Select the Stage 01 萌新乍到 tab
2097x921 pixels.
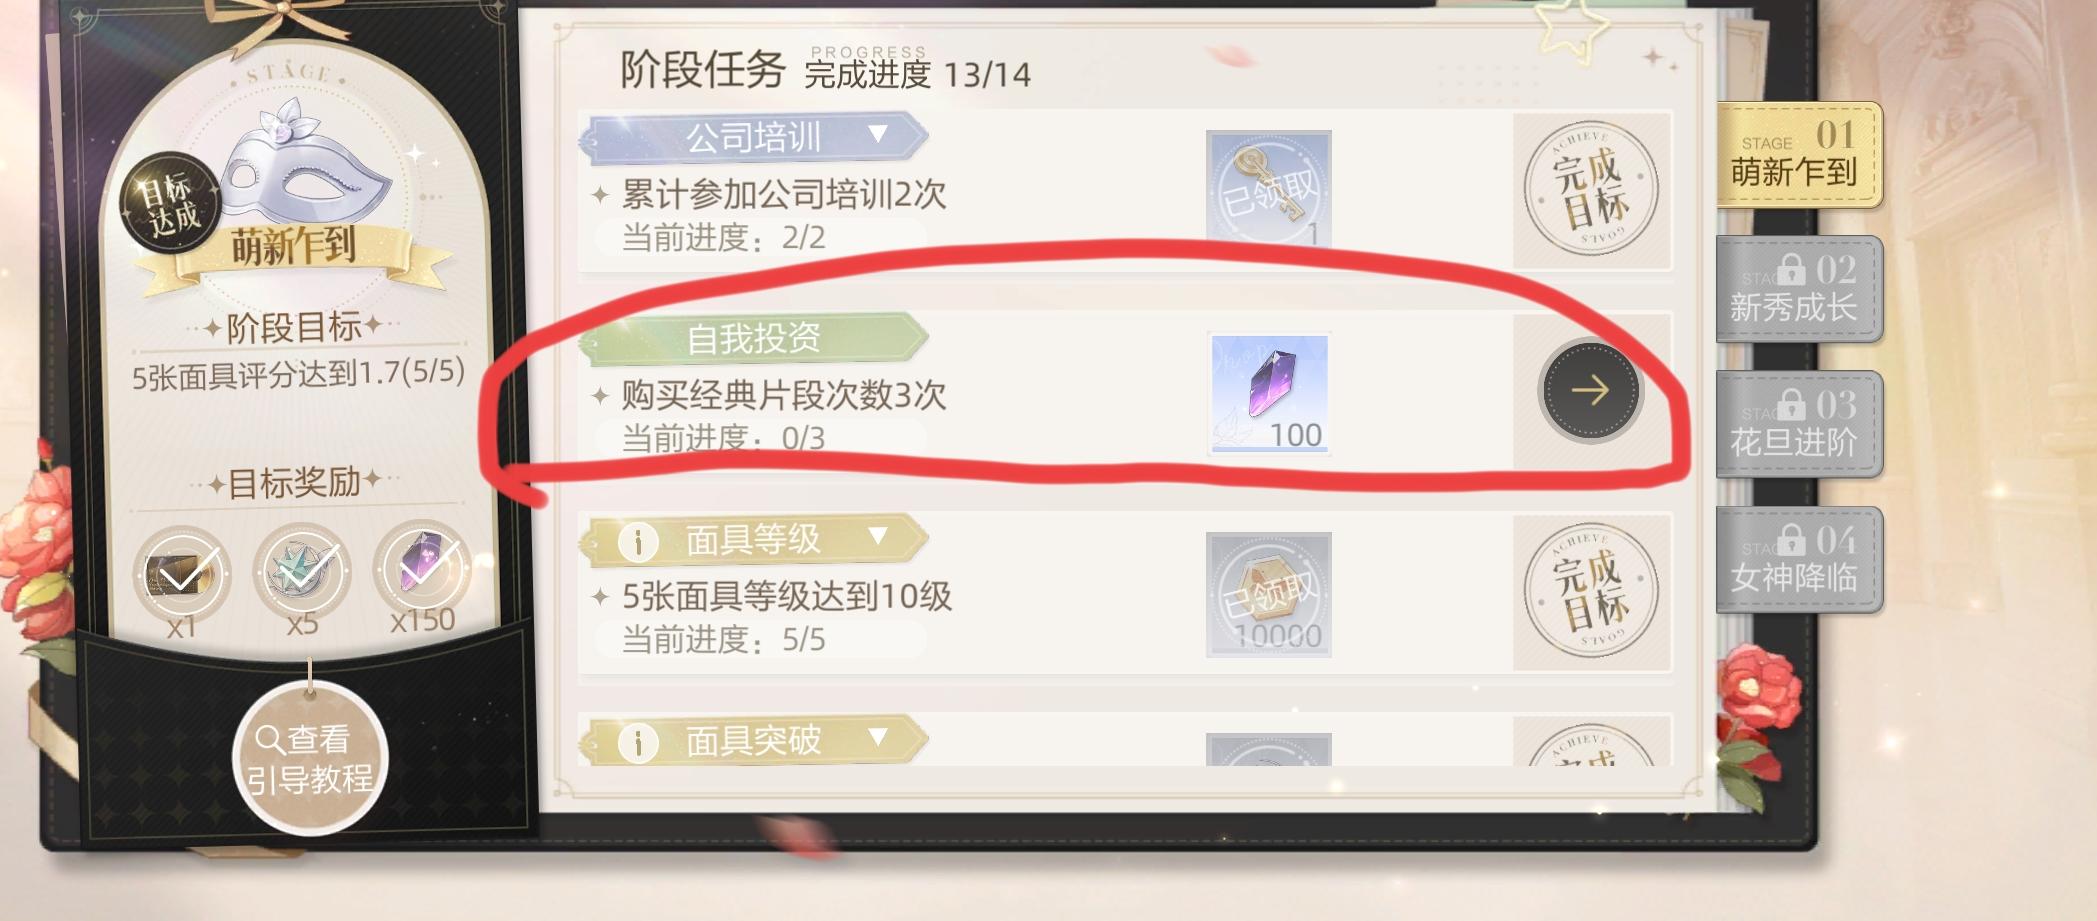point(1798,155)
